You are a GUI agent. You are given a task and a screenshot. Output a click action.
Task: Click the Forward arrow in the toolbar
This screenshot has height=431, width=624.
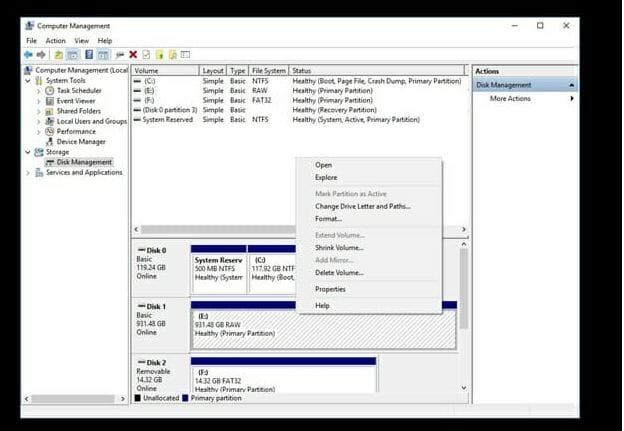pyautogui.click(x=41, y=55)
